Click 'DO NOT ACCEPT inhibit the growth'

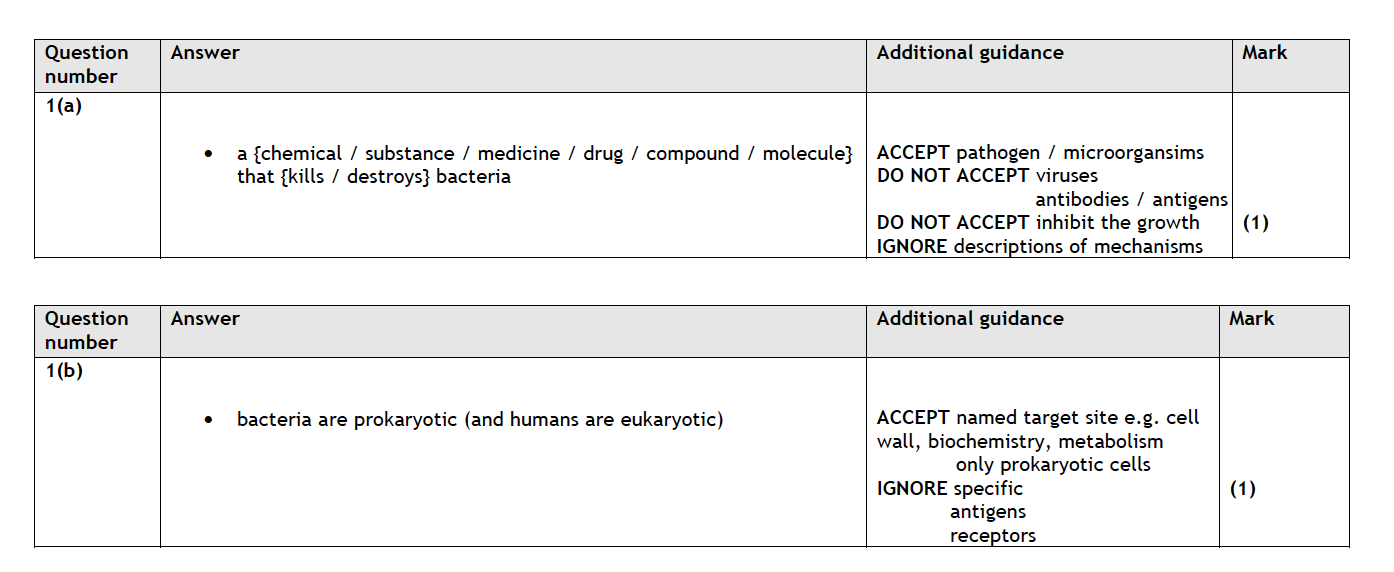pos(1037,222)
